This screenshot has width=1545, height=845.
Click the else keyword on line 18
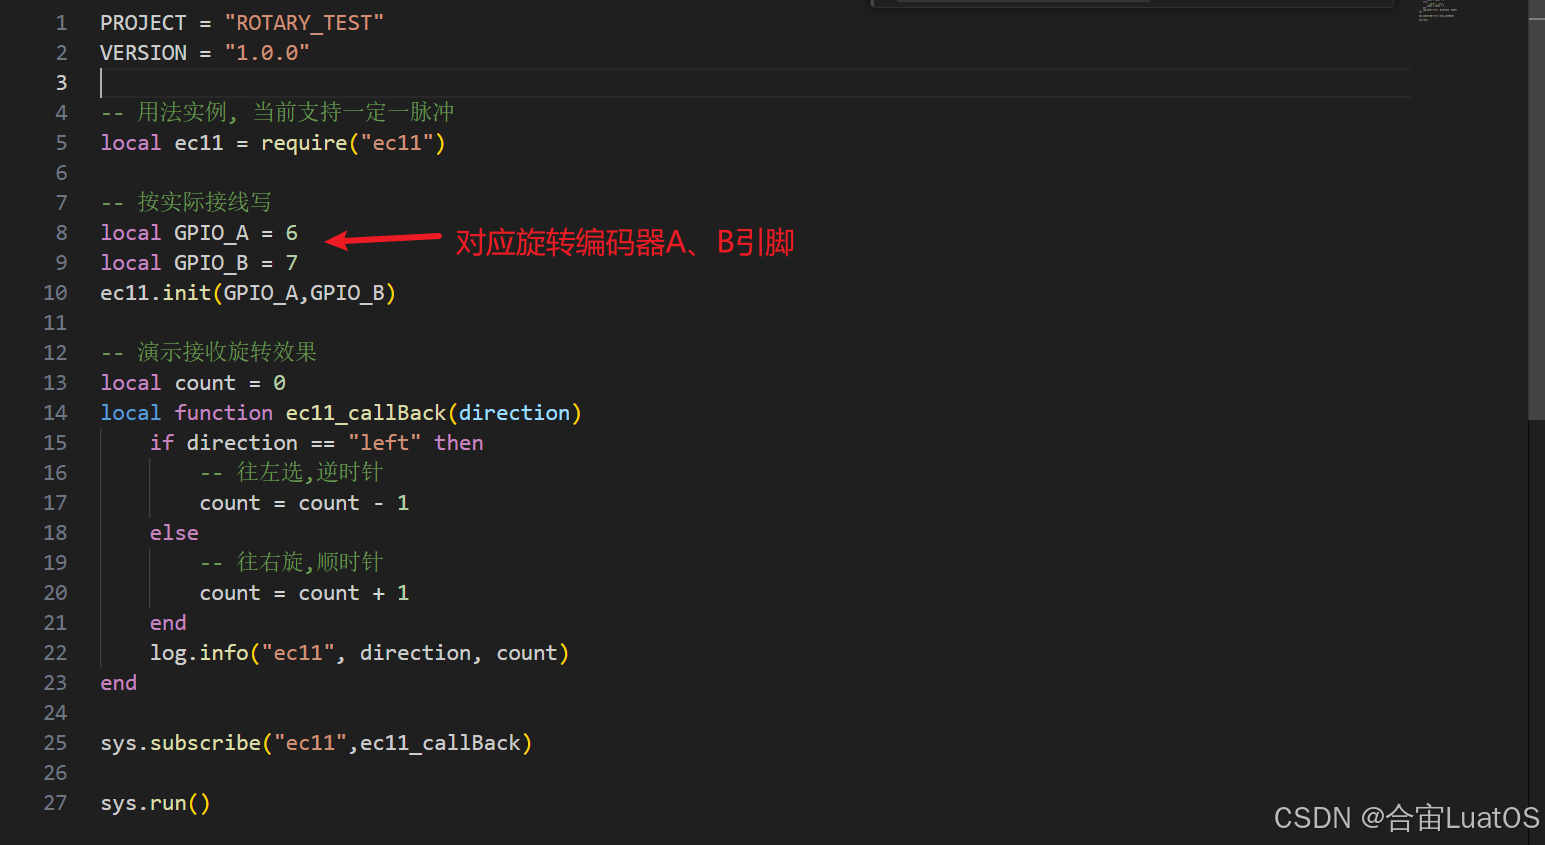pos(174,533)
